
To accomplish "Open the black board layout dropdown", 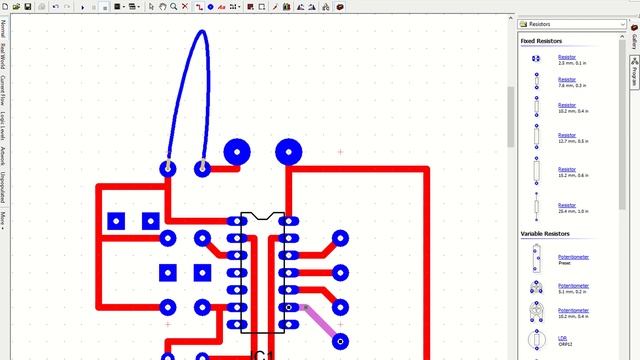I will pos(119,7).
